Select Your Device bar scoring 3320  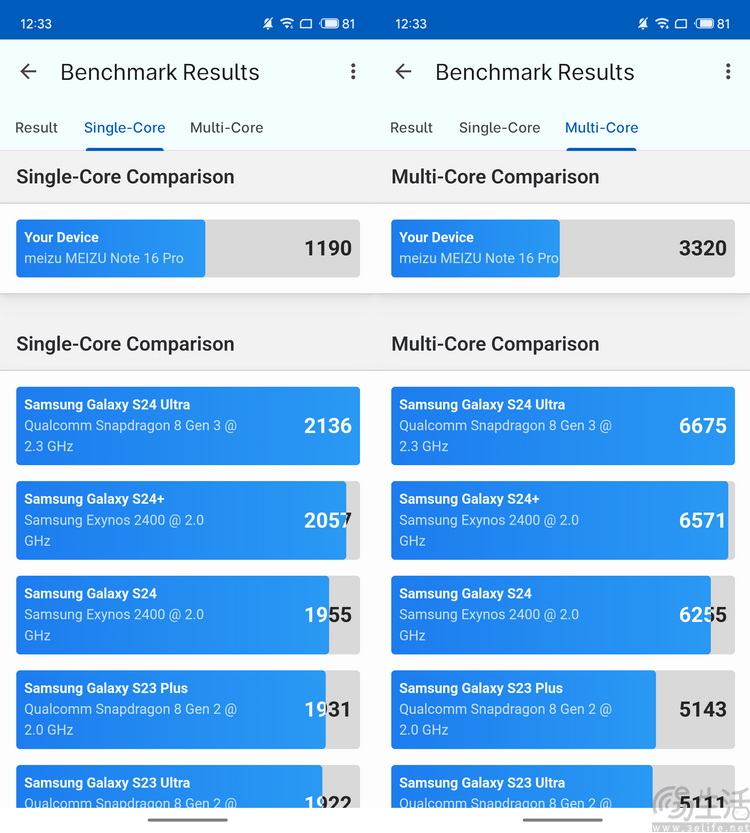(x=563, y=248)
